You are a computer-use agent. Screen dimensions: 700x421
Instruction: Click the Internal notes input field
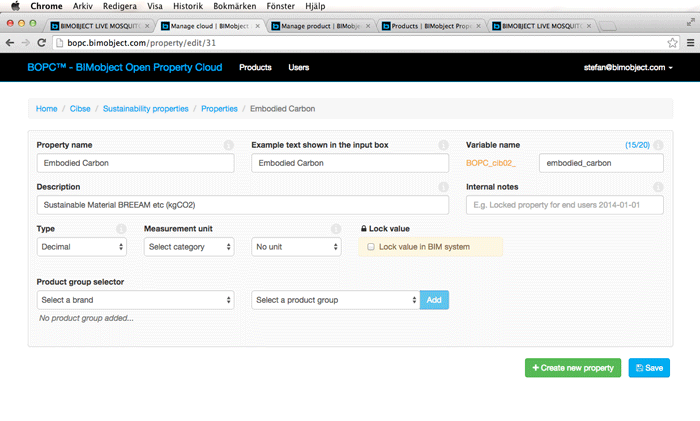564,205
